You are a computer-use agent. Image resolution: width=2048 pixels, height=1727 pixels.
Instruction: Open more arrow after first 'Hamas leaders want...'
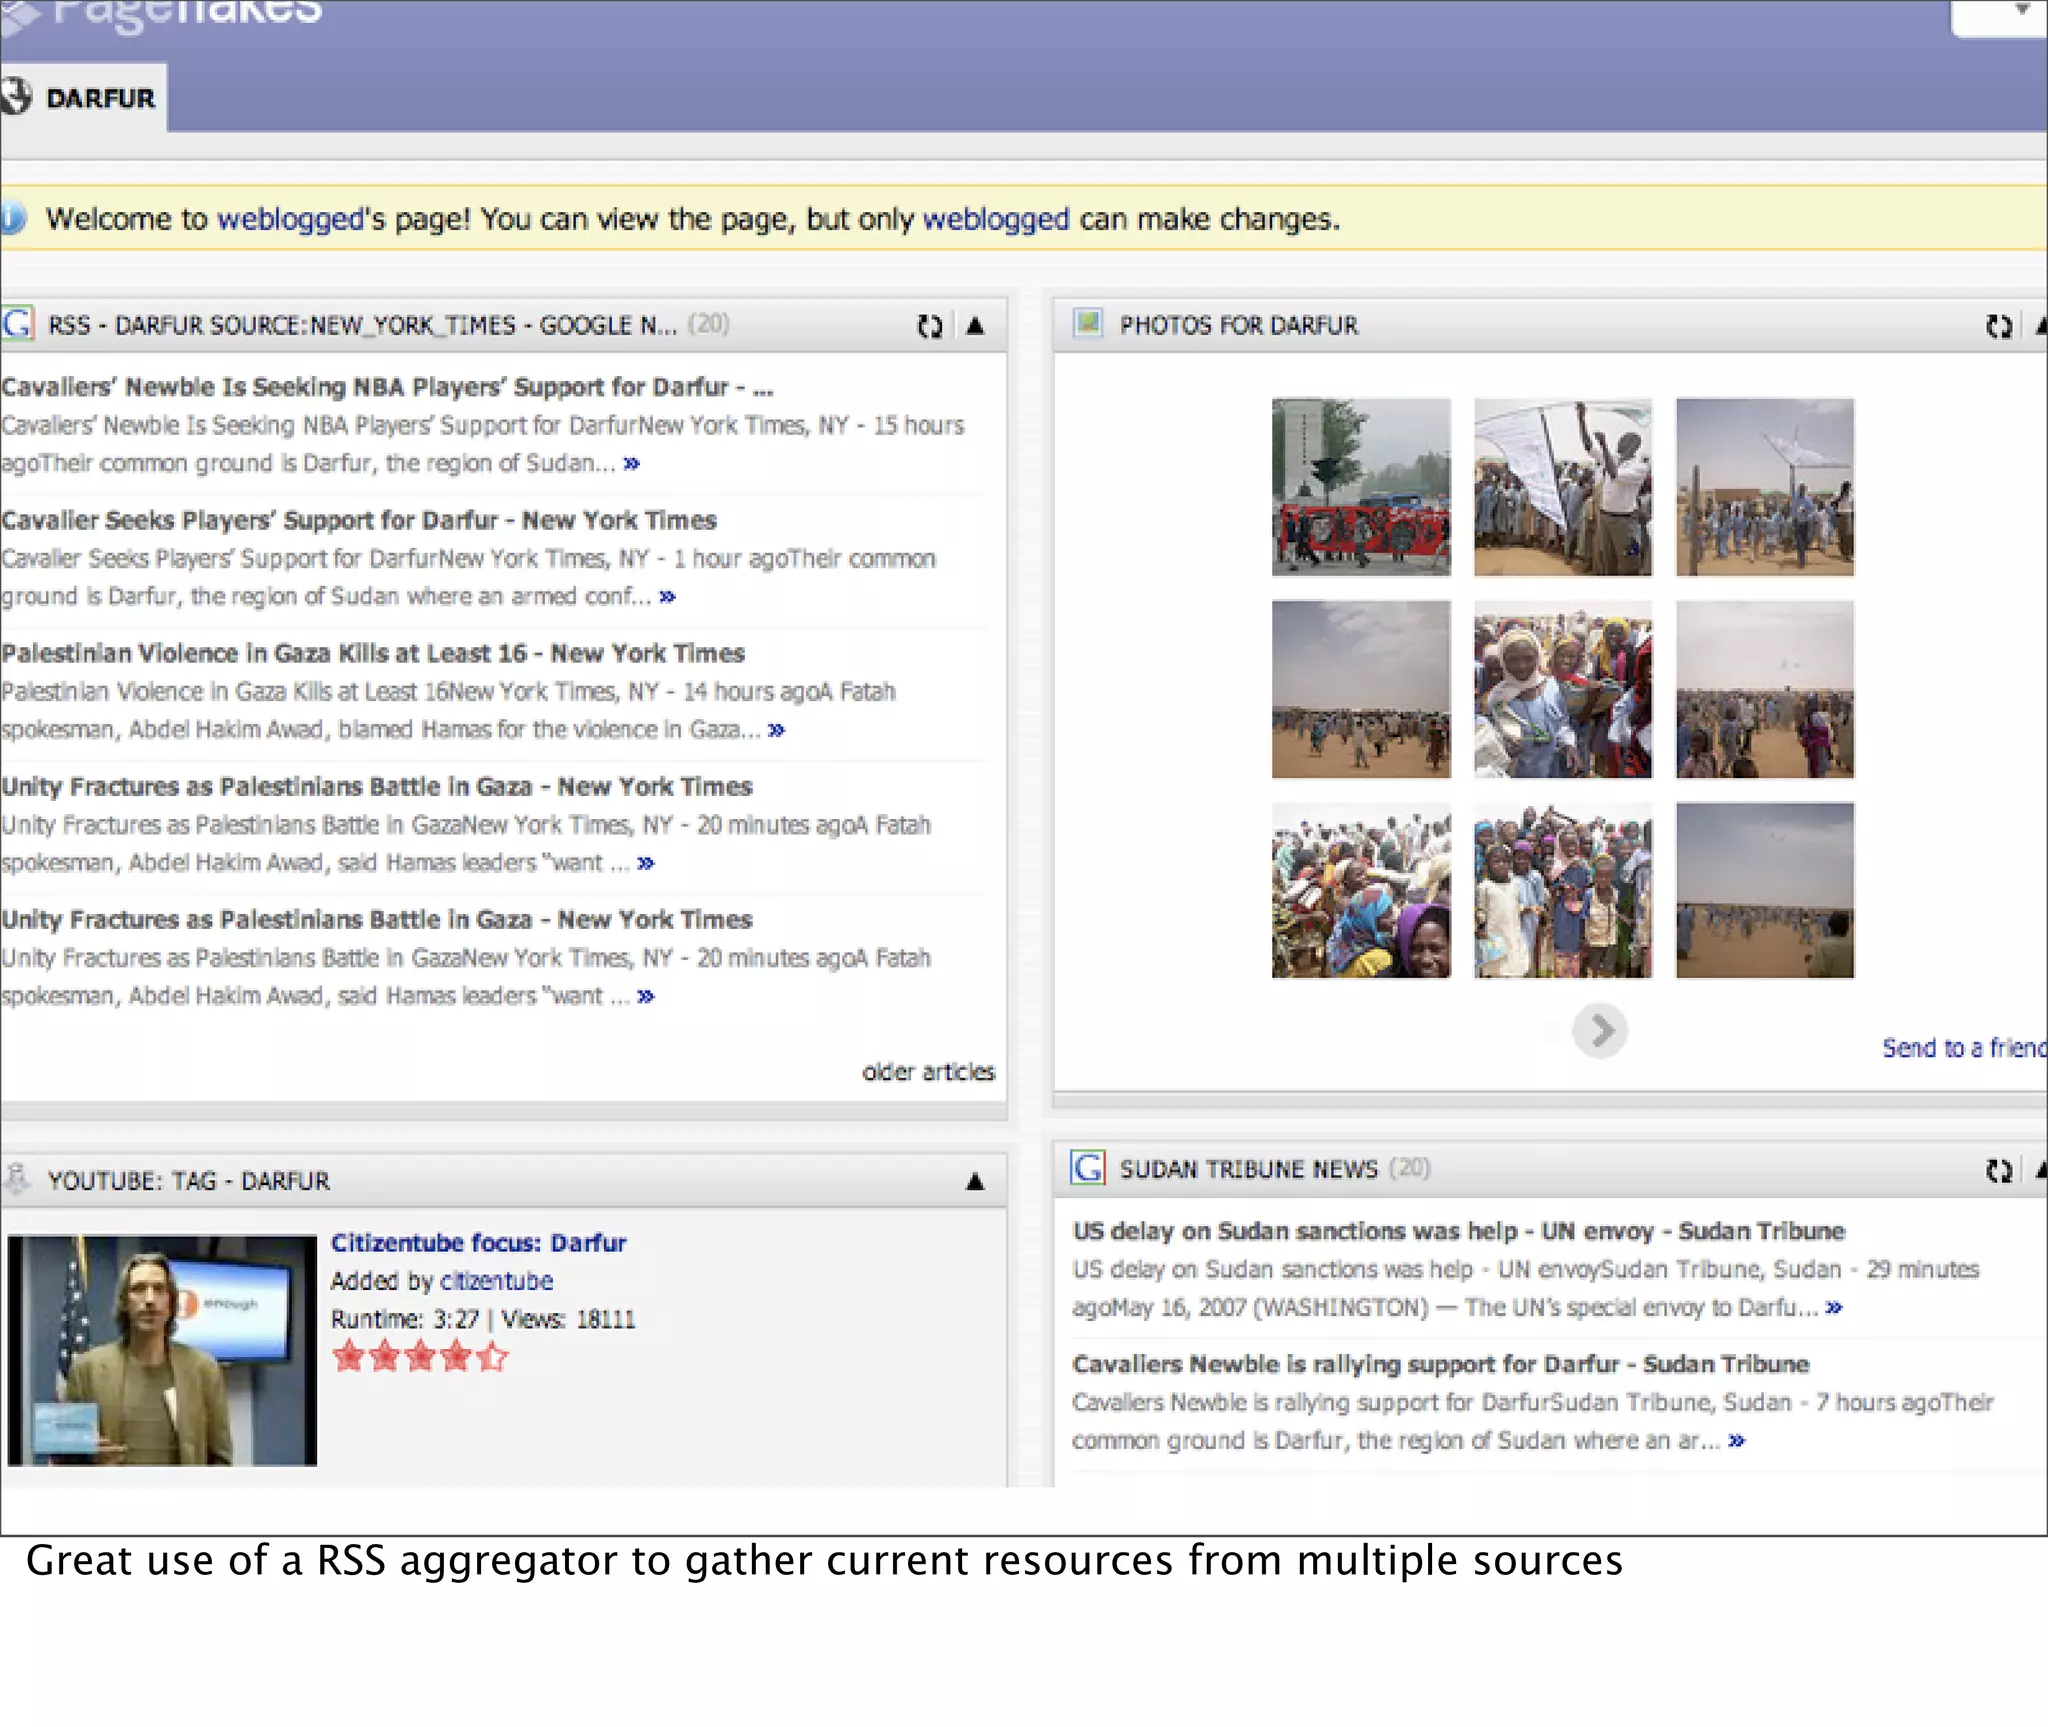(x=646, y=863)
